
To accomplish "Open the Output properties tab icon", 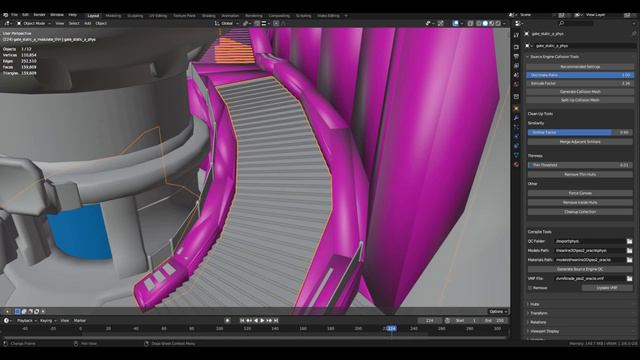I will click(516, 56).
